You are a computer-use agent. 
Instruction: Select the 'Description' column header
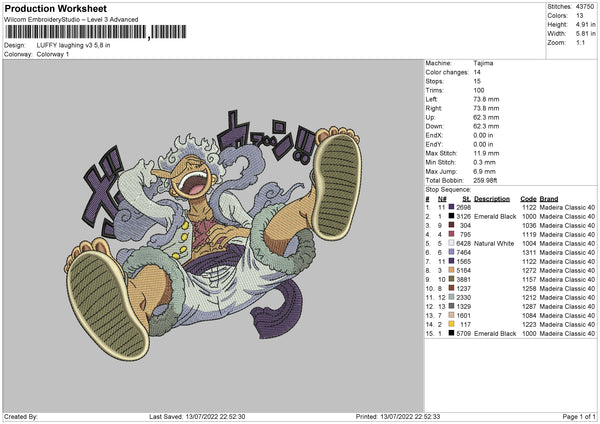492,199
